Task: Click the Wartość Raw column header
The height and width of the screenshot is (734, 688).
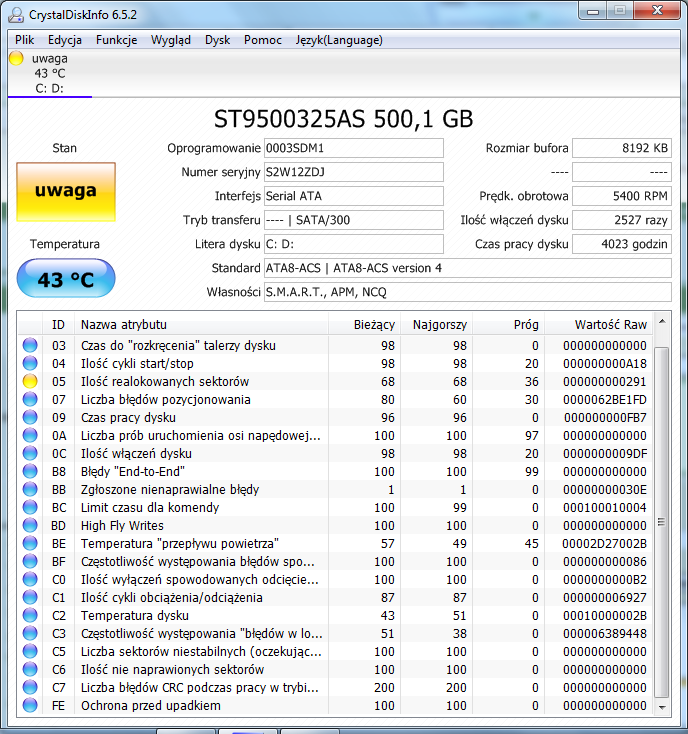Action: click(x=599, y=324)
